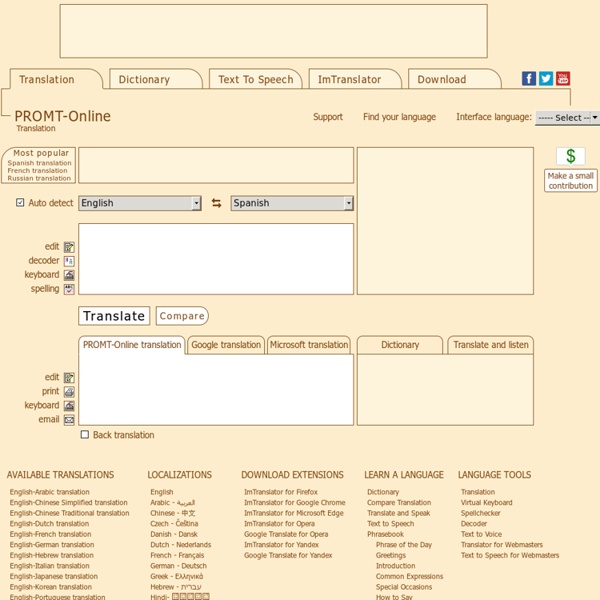Open the Spanish target language dropdown
The image size is (600, 600).
(x=291, y=203)
